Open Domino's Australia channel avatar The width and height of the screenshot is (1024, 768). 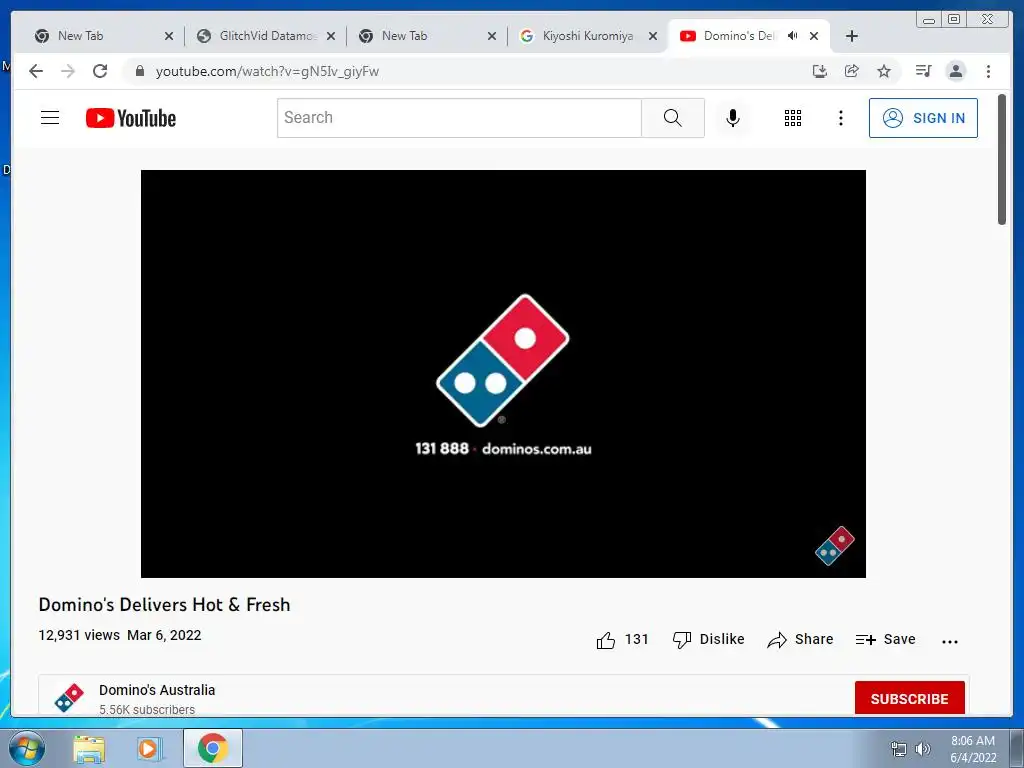click(69, 697)
